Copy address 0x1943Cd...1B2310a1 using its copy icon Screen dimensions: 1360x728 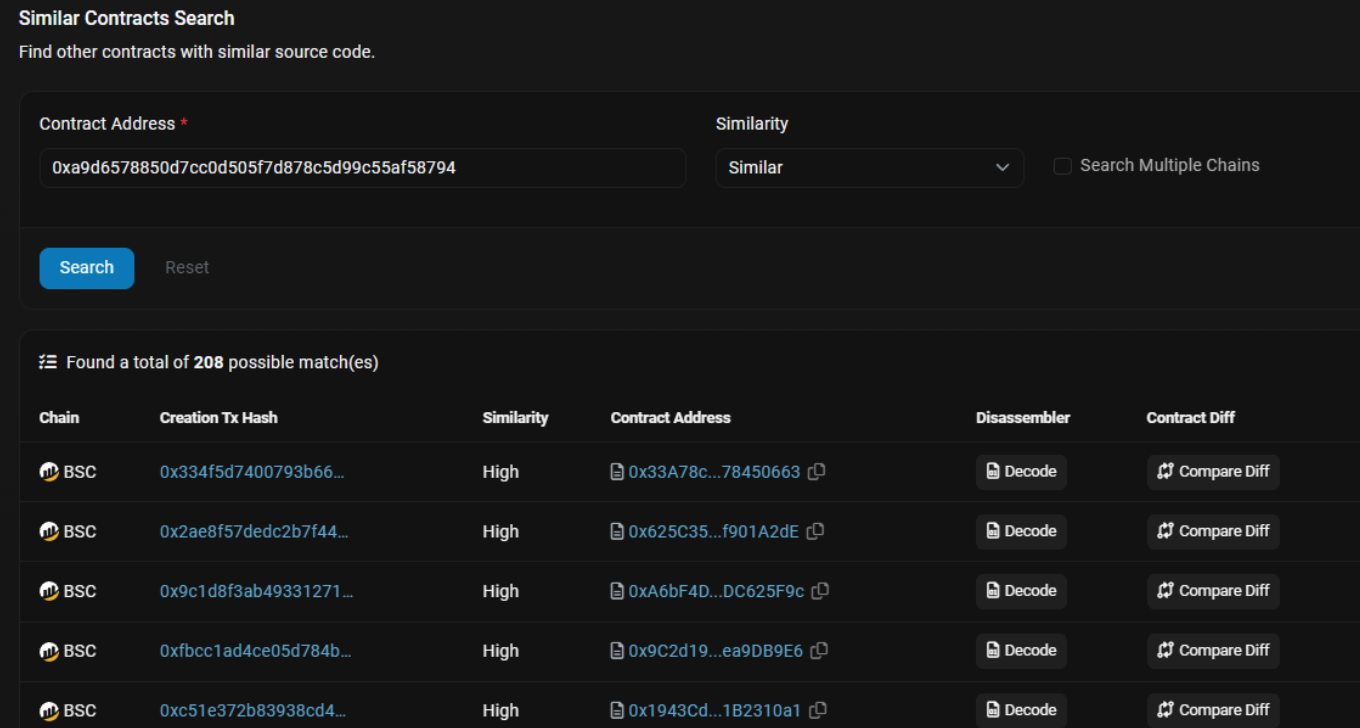(817, 710)
